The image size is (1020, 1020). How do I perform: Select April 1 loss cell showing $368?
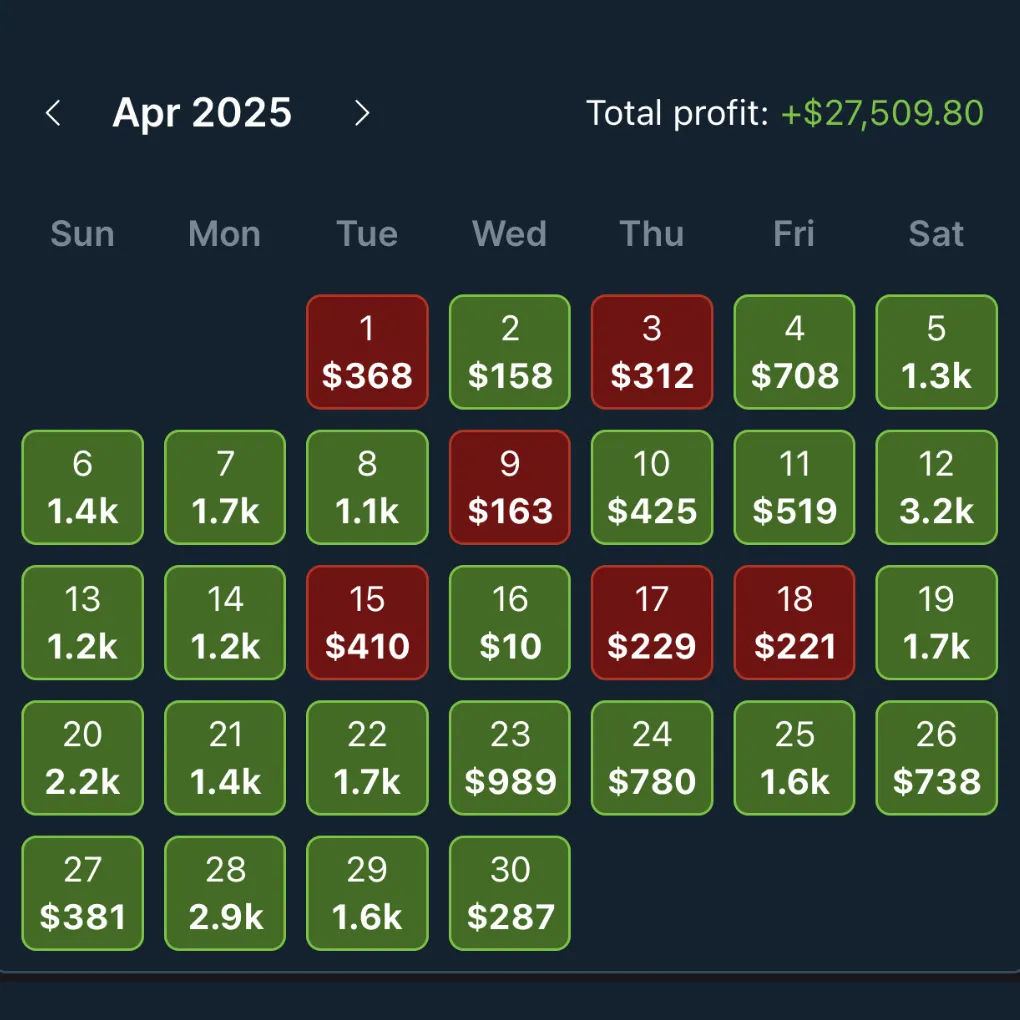367,352
